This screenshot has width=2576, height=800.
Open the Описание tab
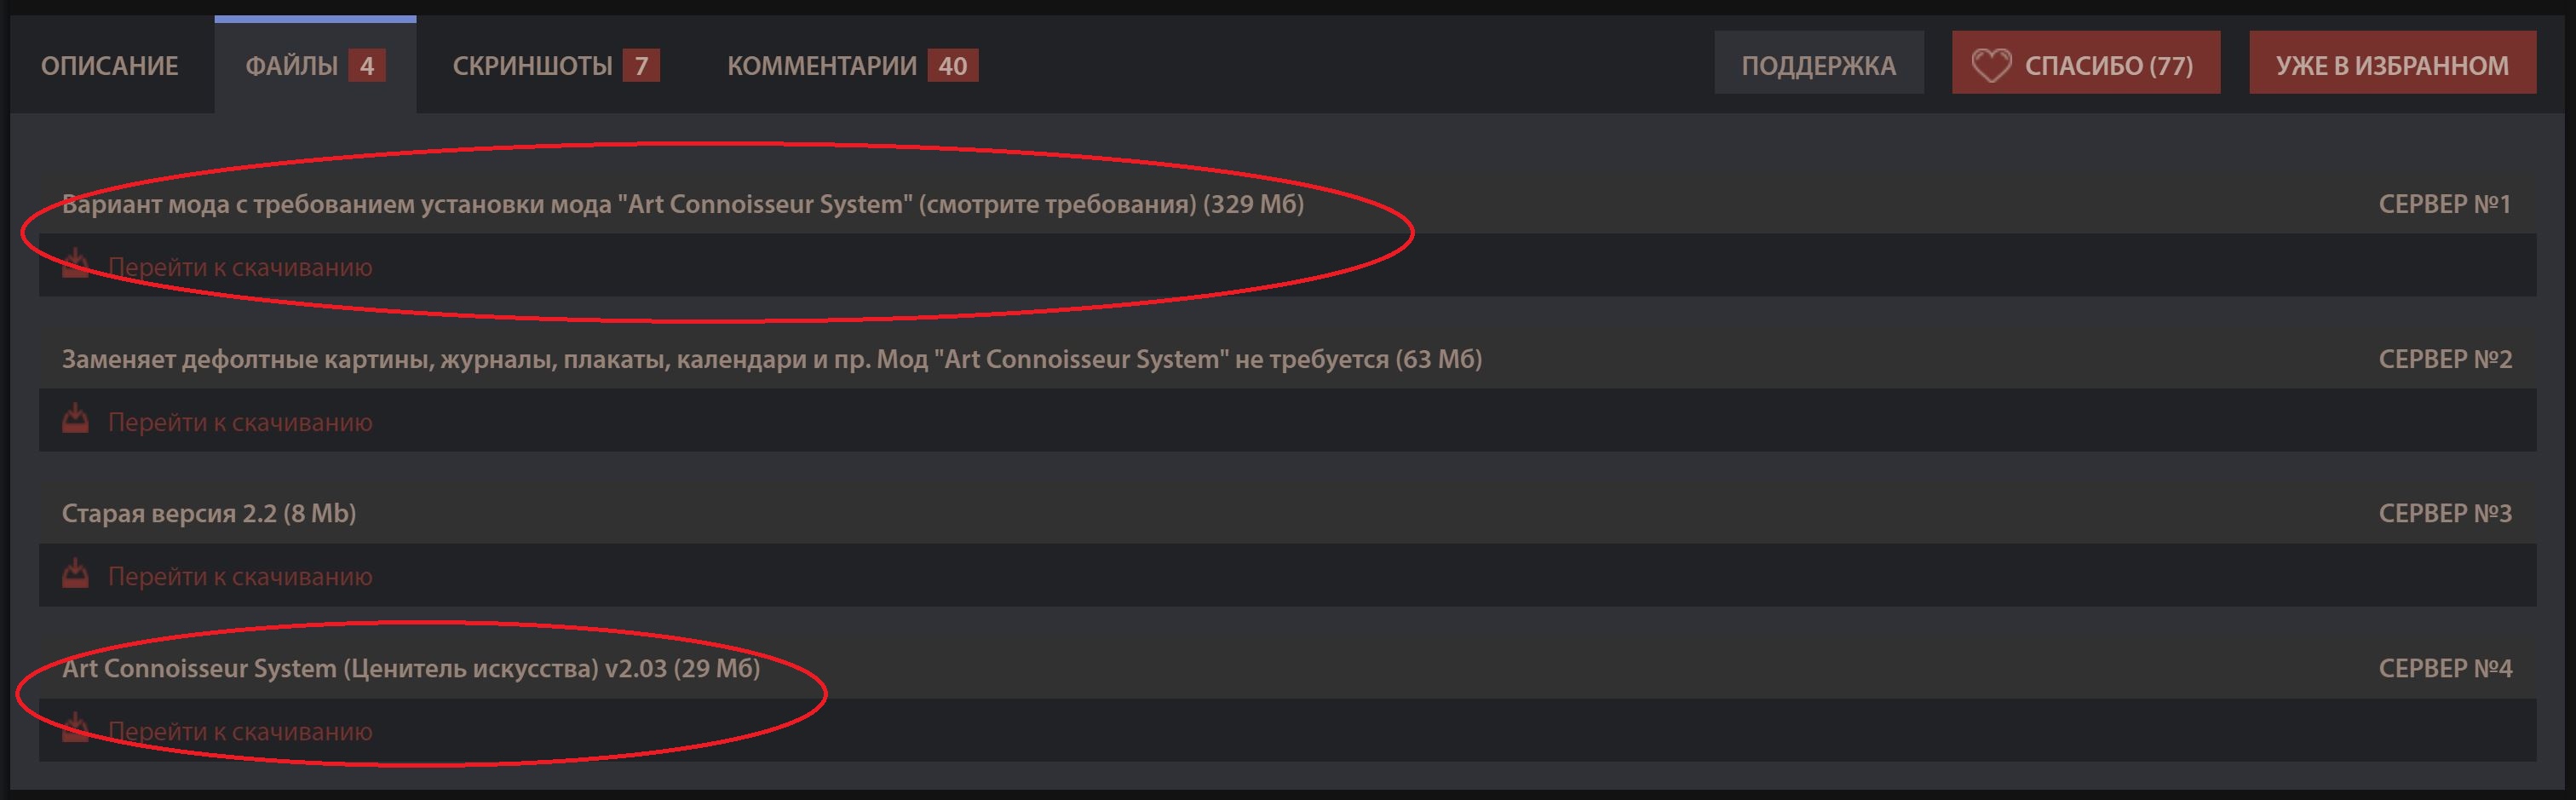click(x=110, y=66)
